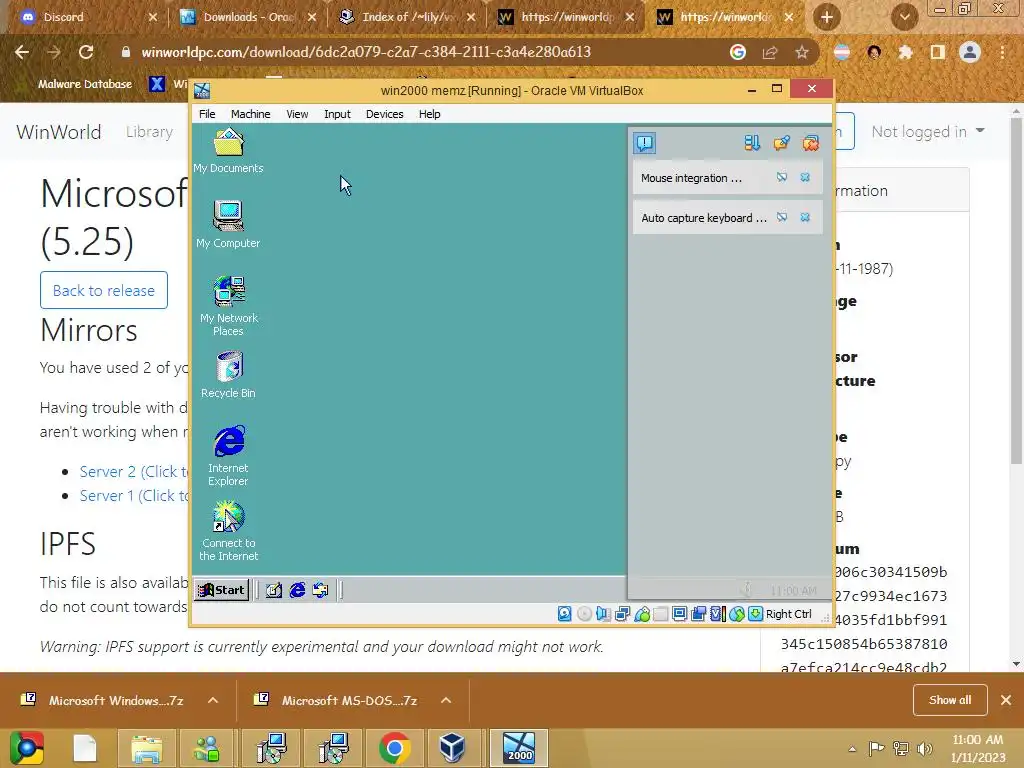Viewport: 1024px width, 768px height.
Task: Toggle the mouse integration status icon
Action: (x=737, y=614)
